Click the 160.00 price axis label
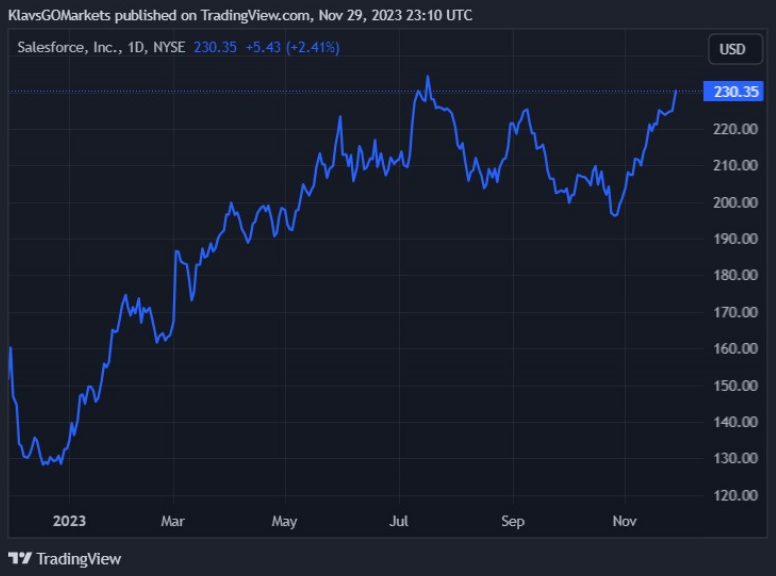The height and width of the screenshot is (576, 776). 735,348
